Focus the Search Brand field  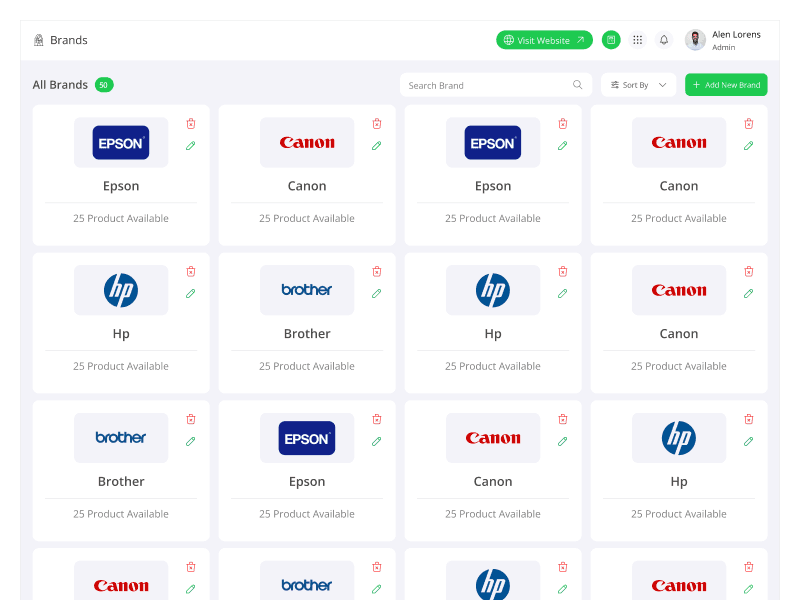click(496, 85)
